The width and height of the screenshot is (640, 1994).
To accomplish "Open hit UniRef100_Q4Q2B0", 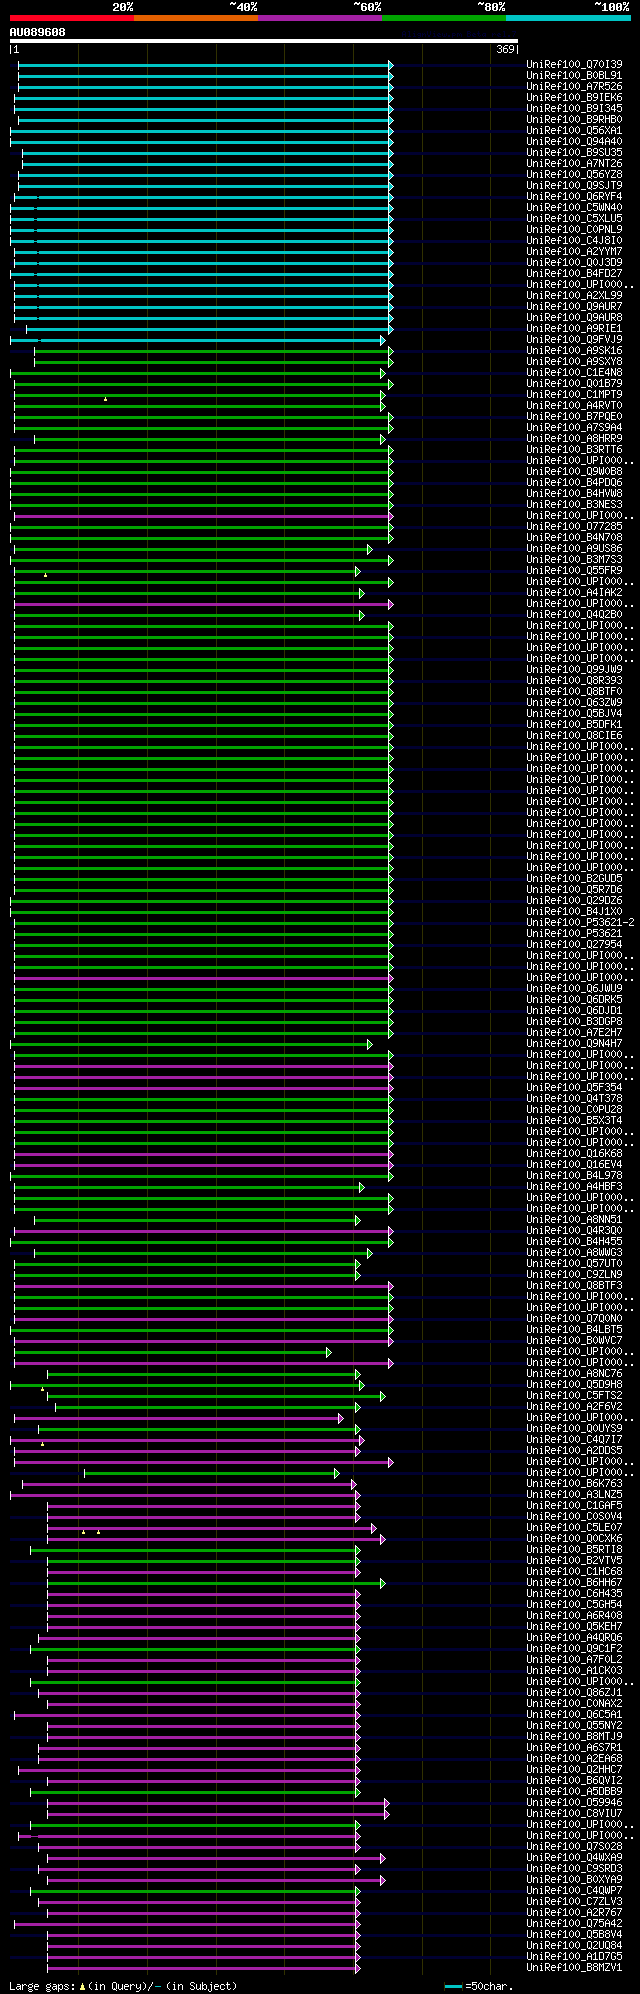I will (574, 614).
